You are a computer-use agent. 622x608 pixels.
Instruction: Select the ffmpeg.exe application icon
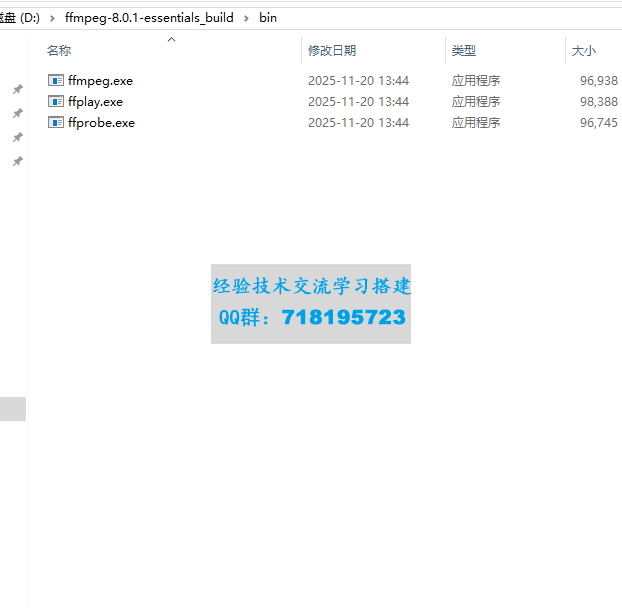[x=56, y=81]
